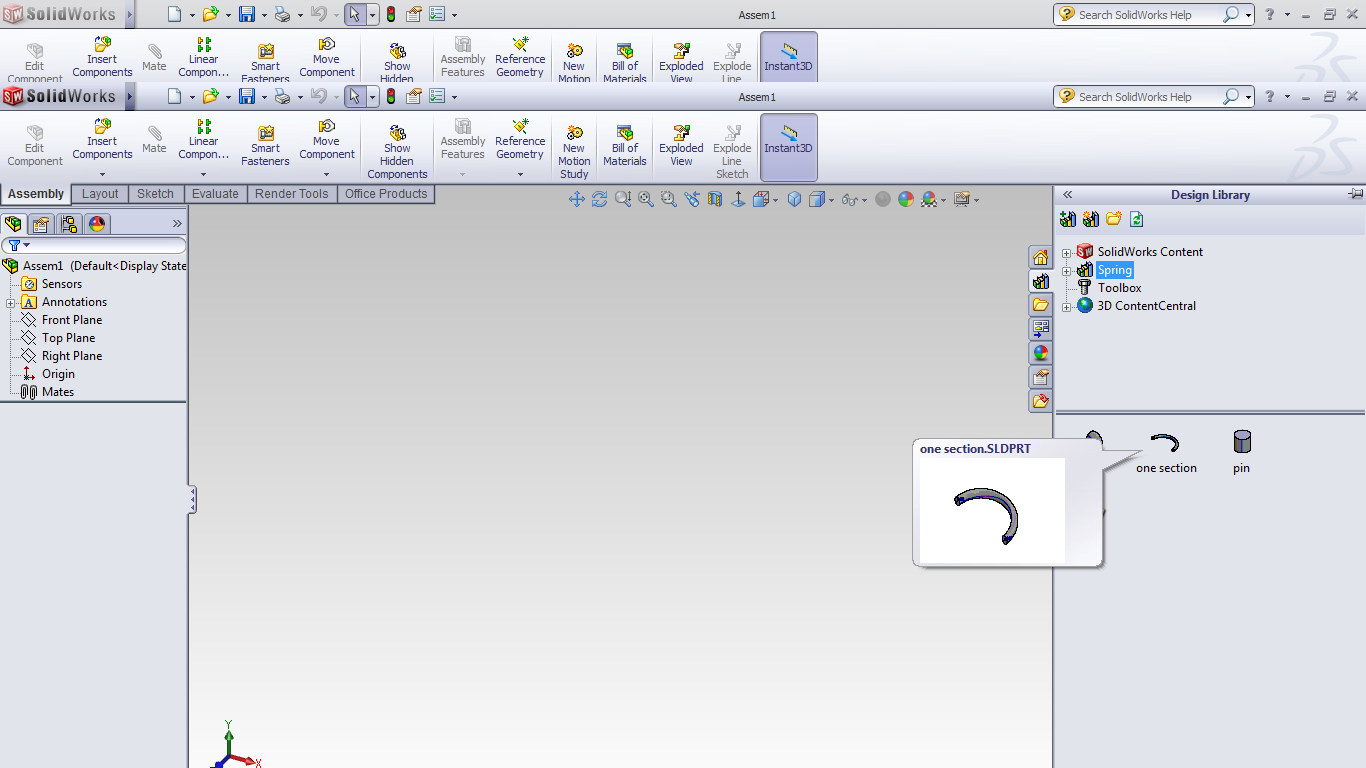Open the Render Tools tab
The height and width of the screenshot is (768, 1366).
coord(291,194)
